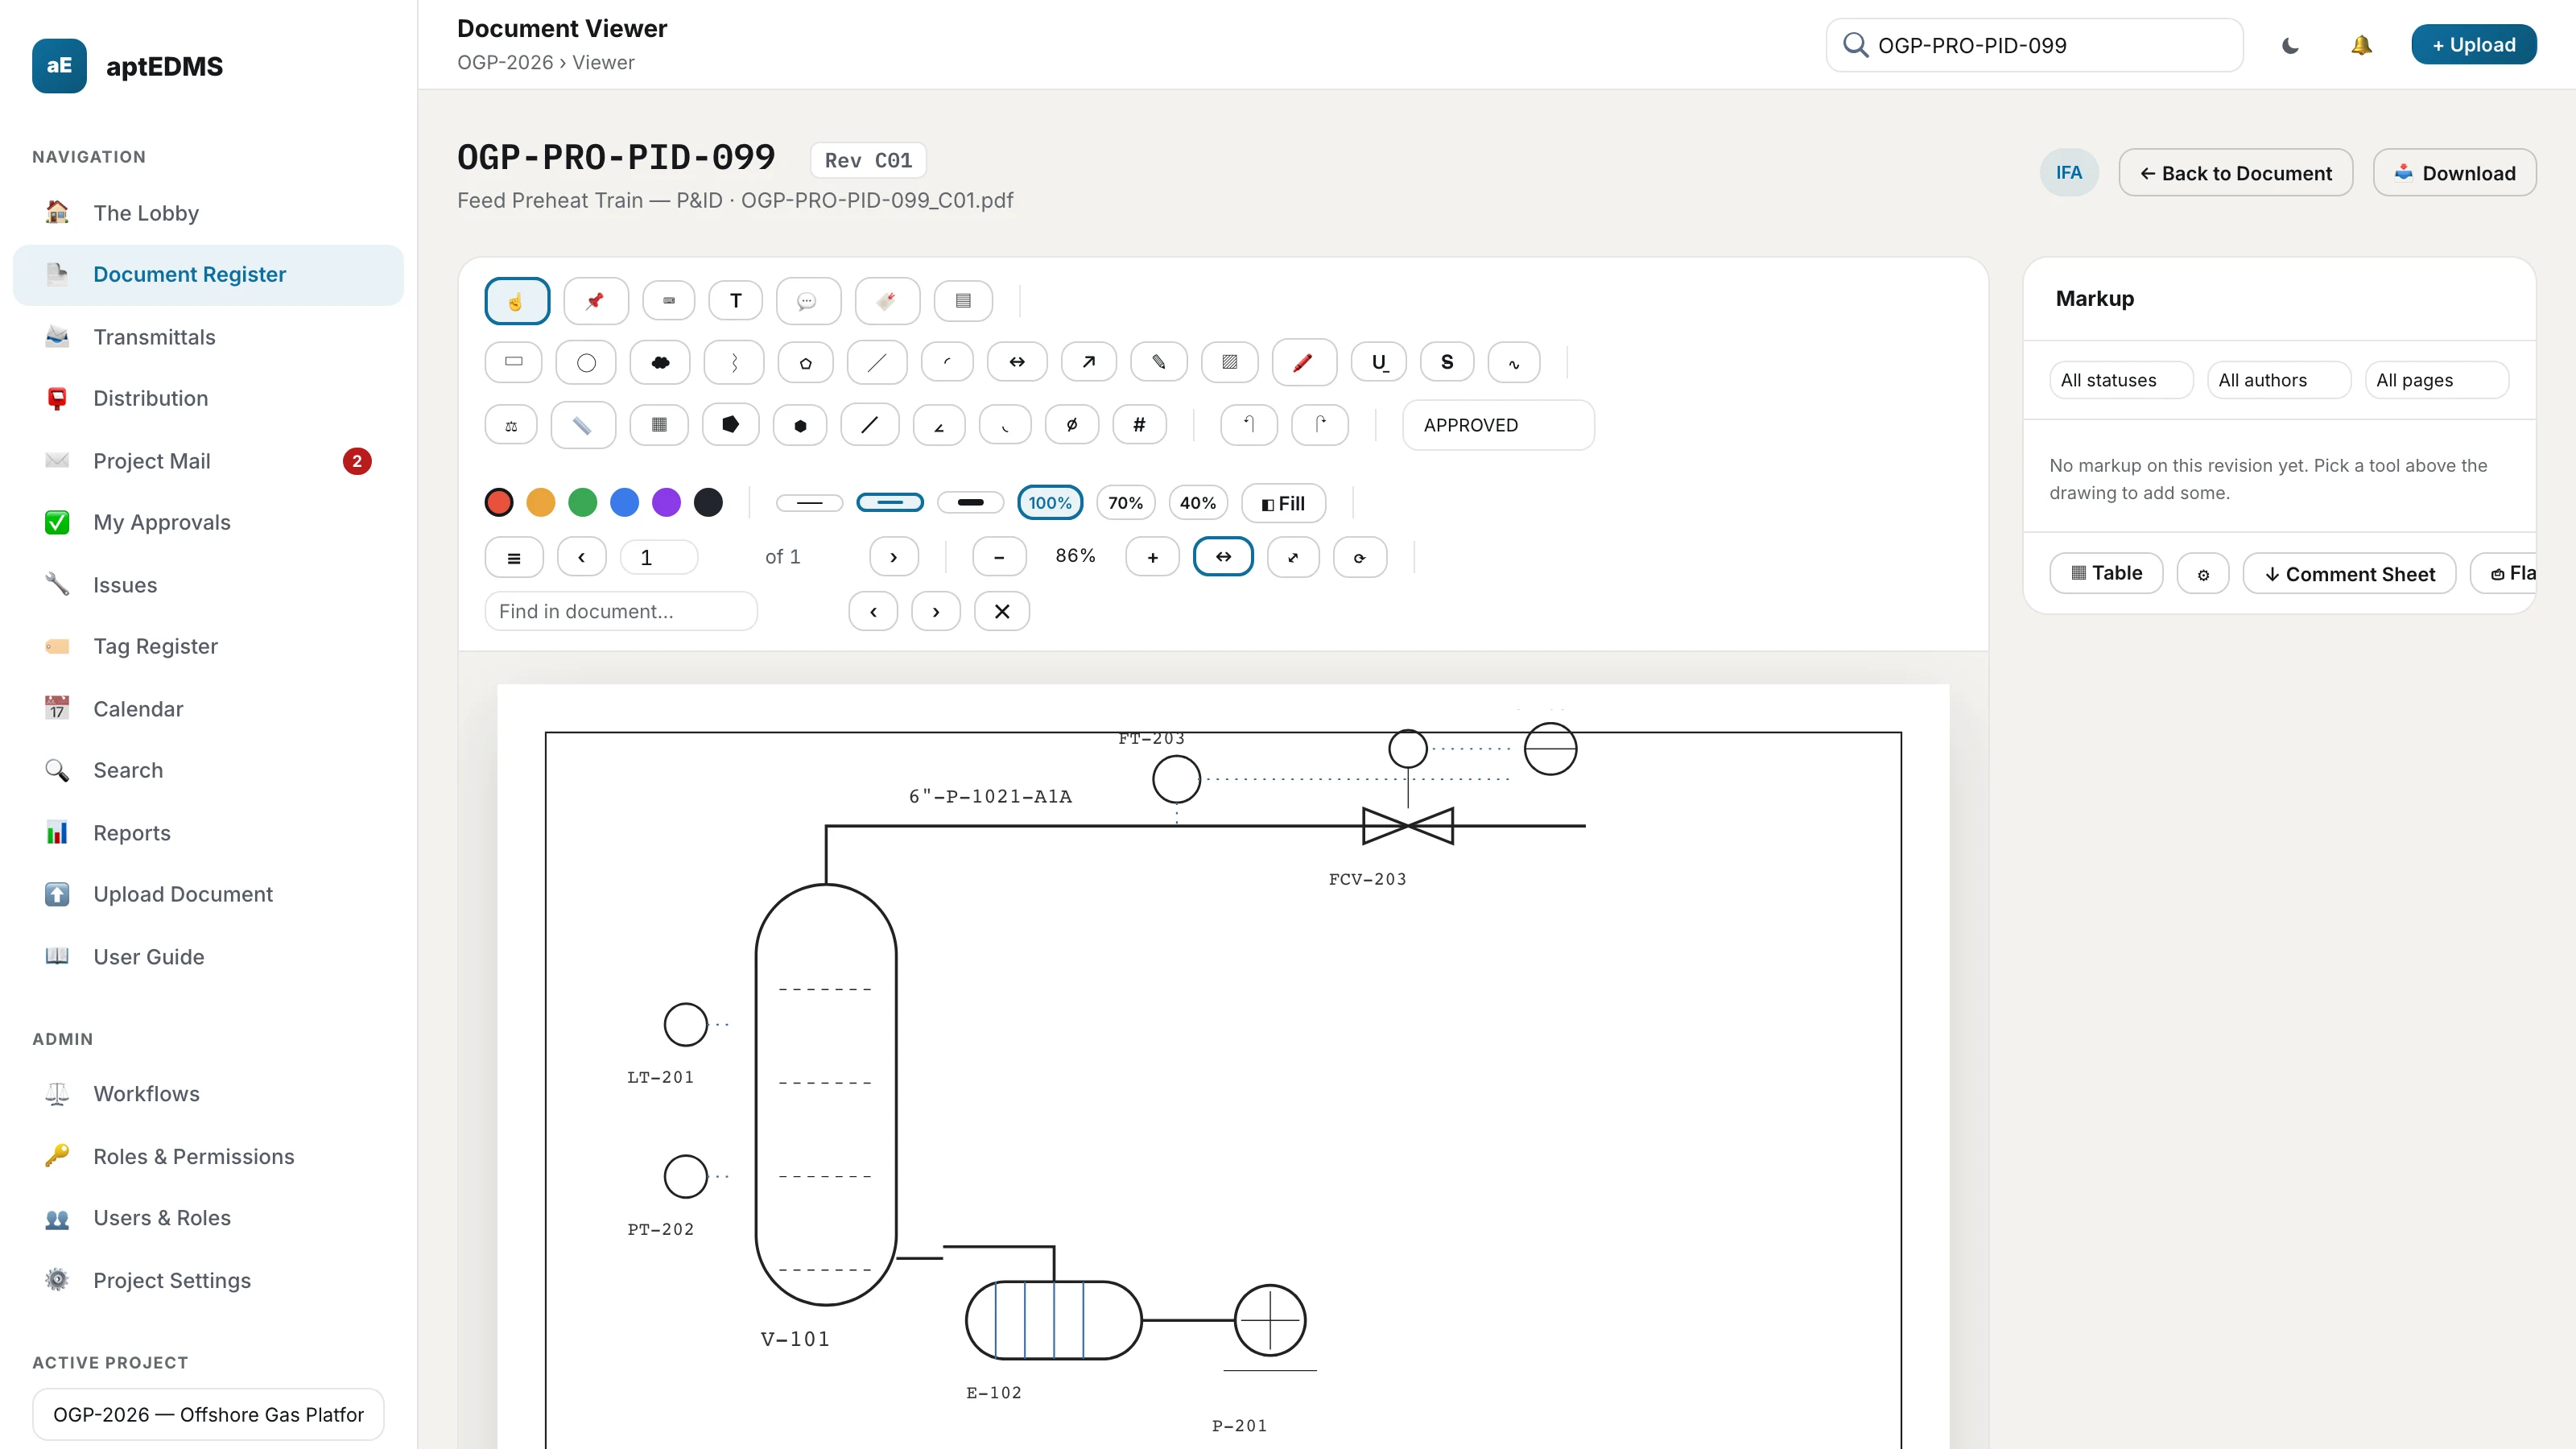Toggle dark mode moon icon
Image resolution: width=2576 pixels, height=1449 pixels.
2290,45
